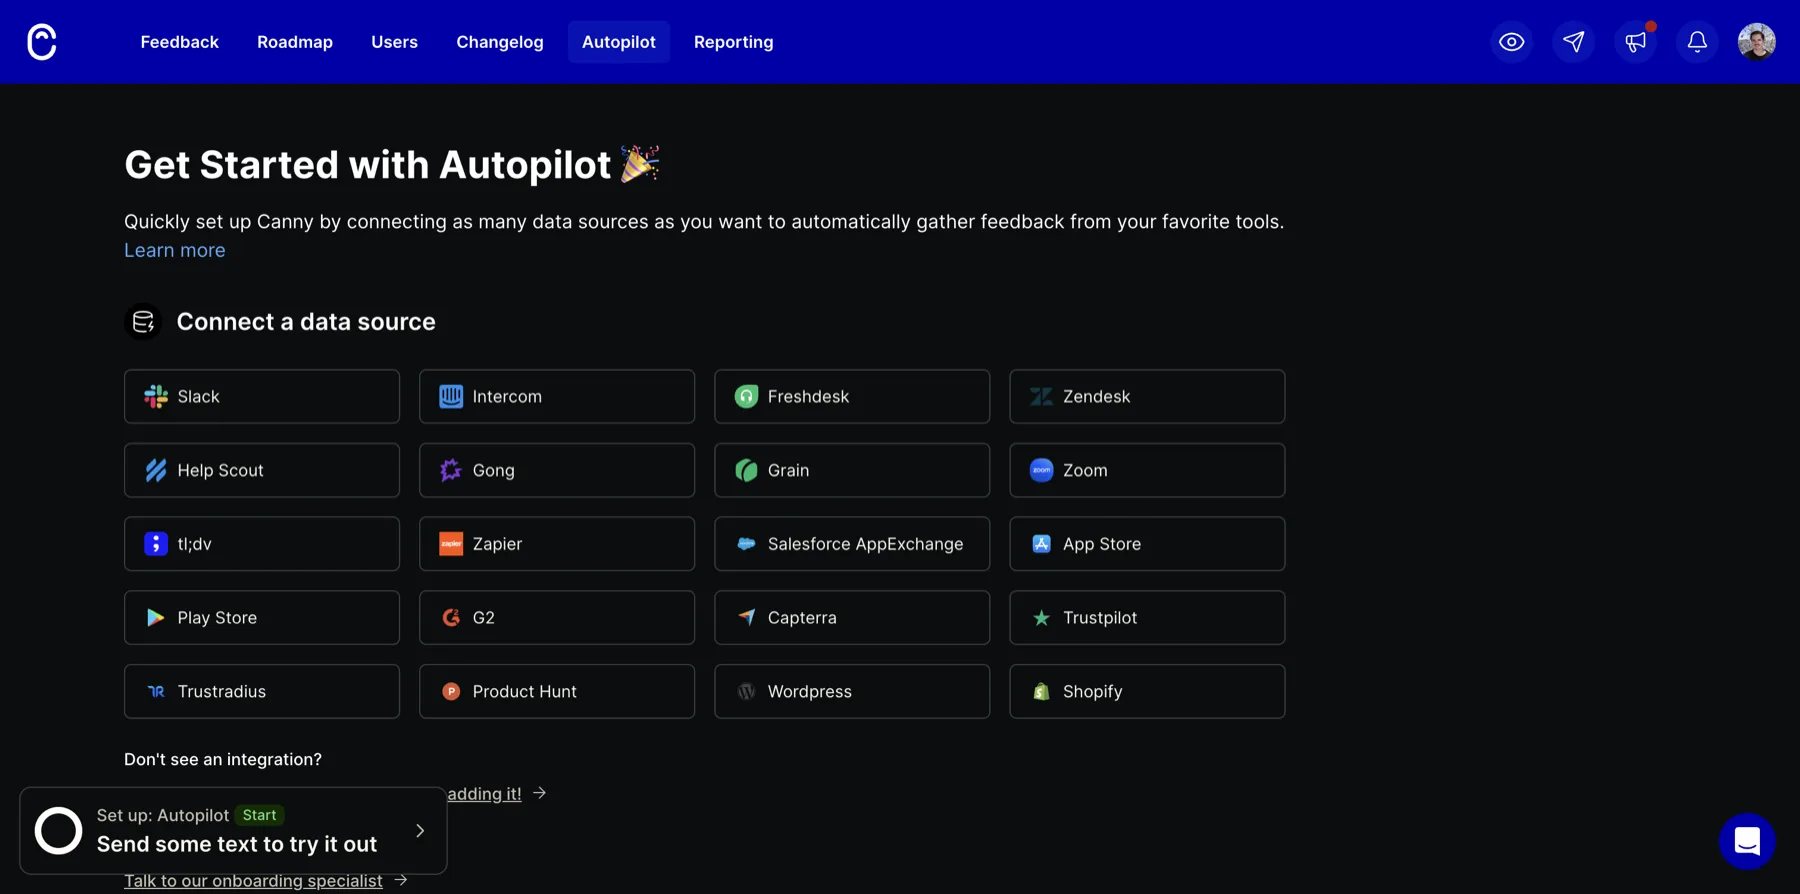Click the Salesforce cloud icon
The width and height of the screenshot is (1800, 894).
746,544
